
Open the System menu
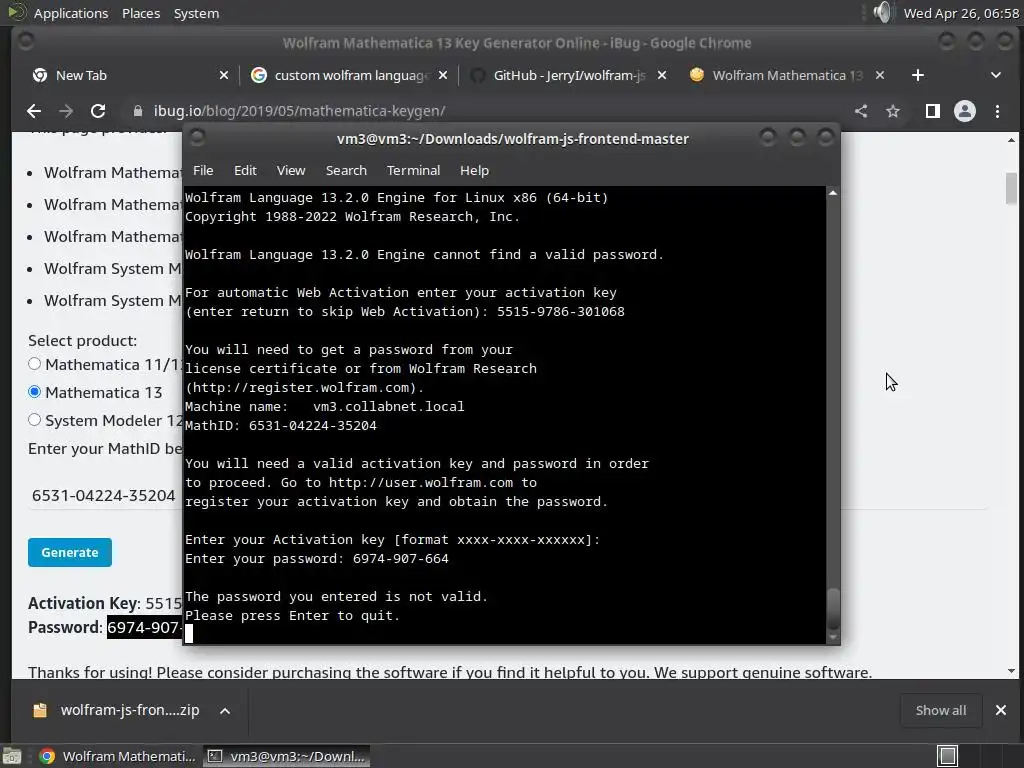click(x=196, y=13)
